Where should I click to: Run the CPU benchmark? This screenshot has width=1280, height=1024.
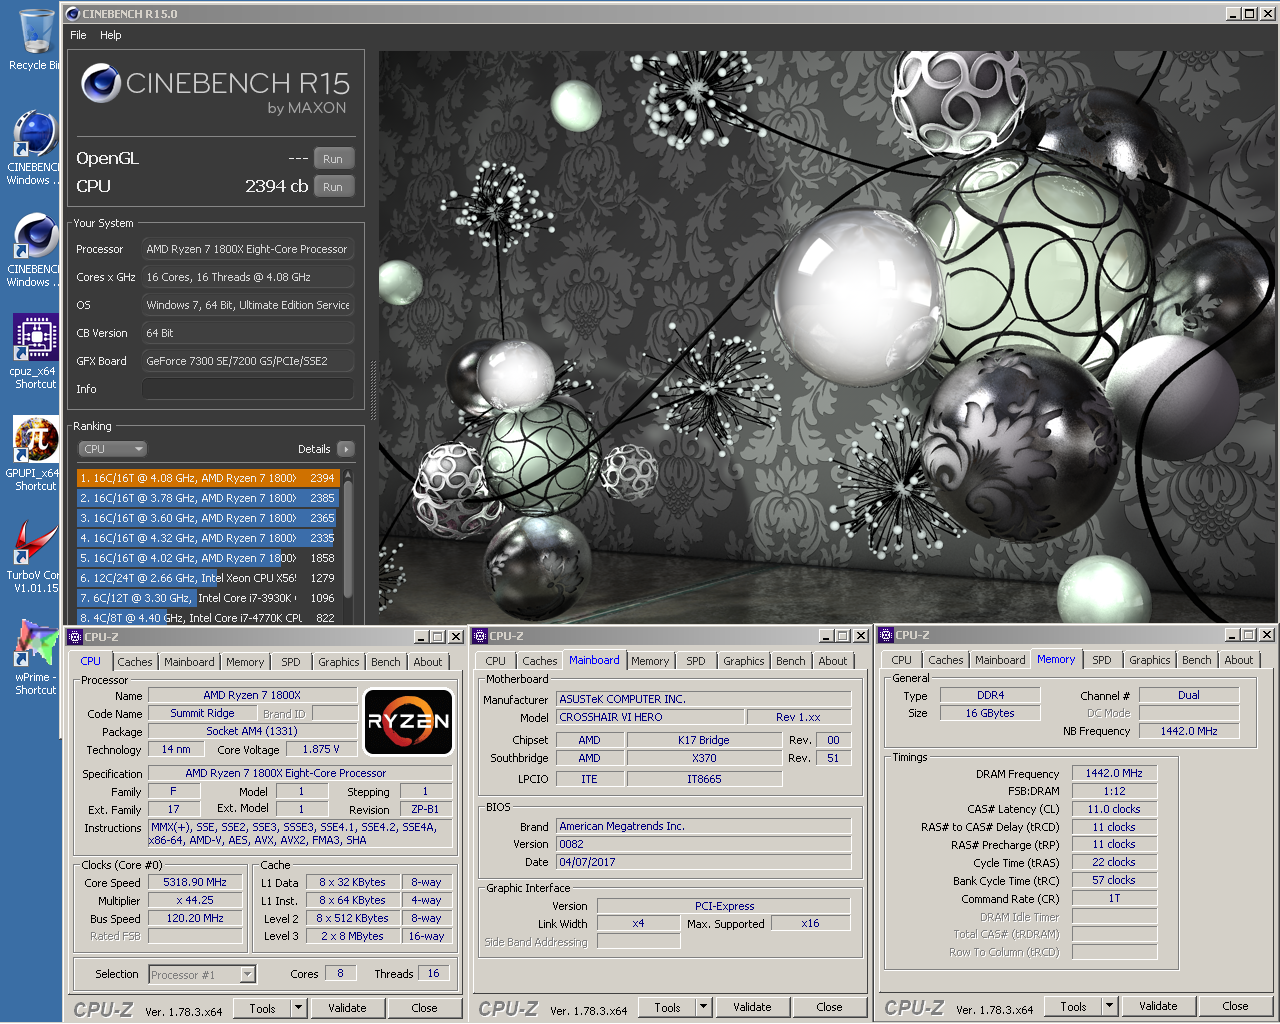(x=333, y=187)
